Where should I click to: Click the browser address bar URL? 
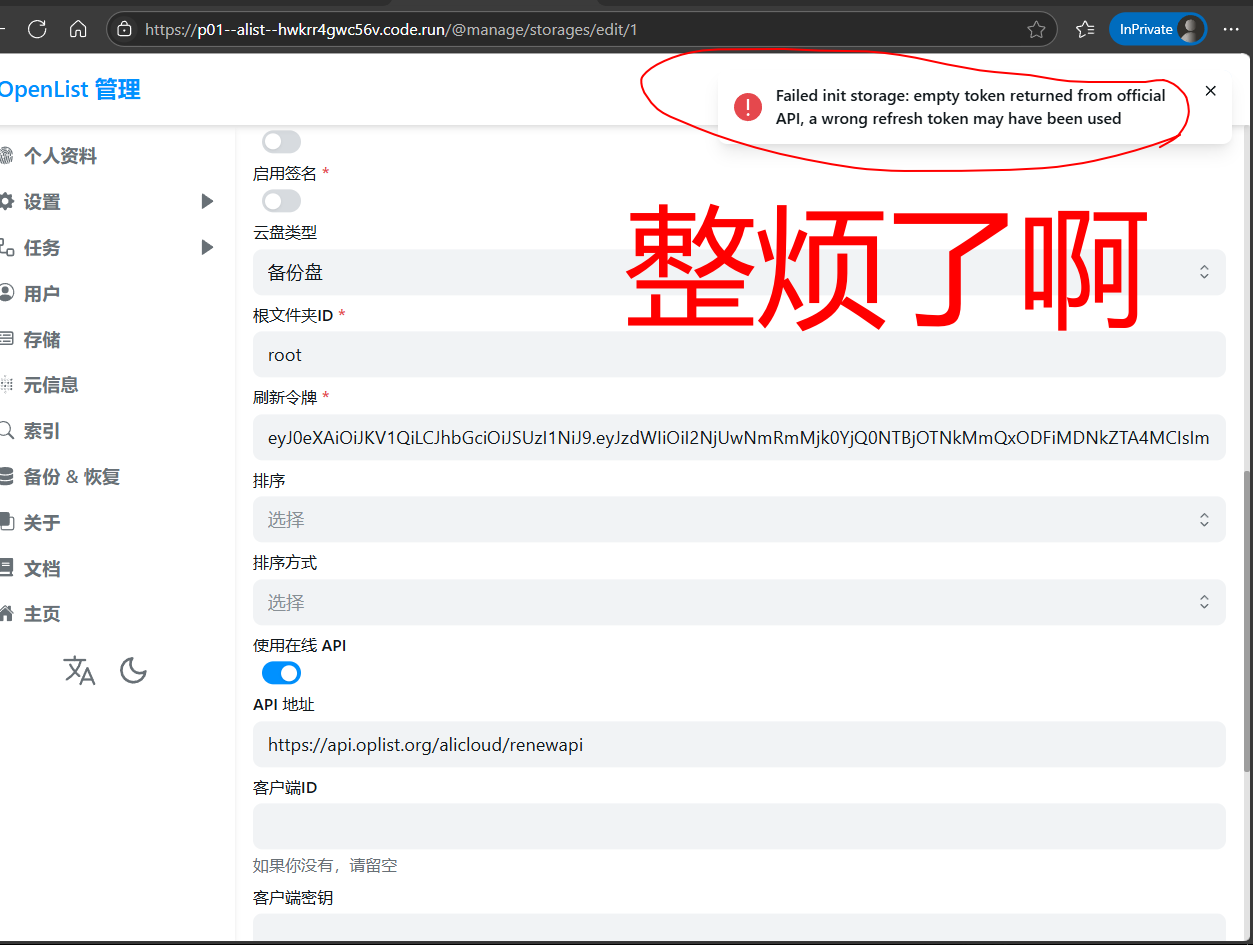tap(391, 29)
